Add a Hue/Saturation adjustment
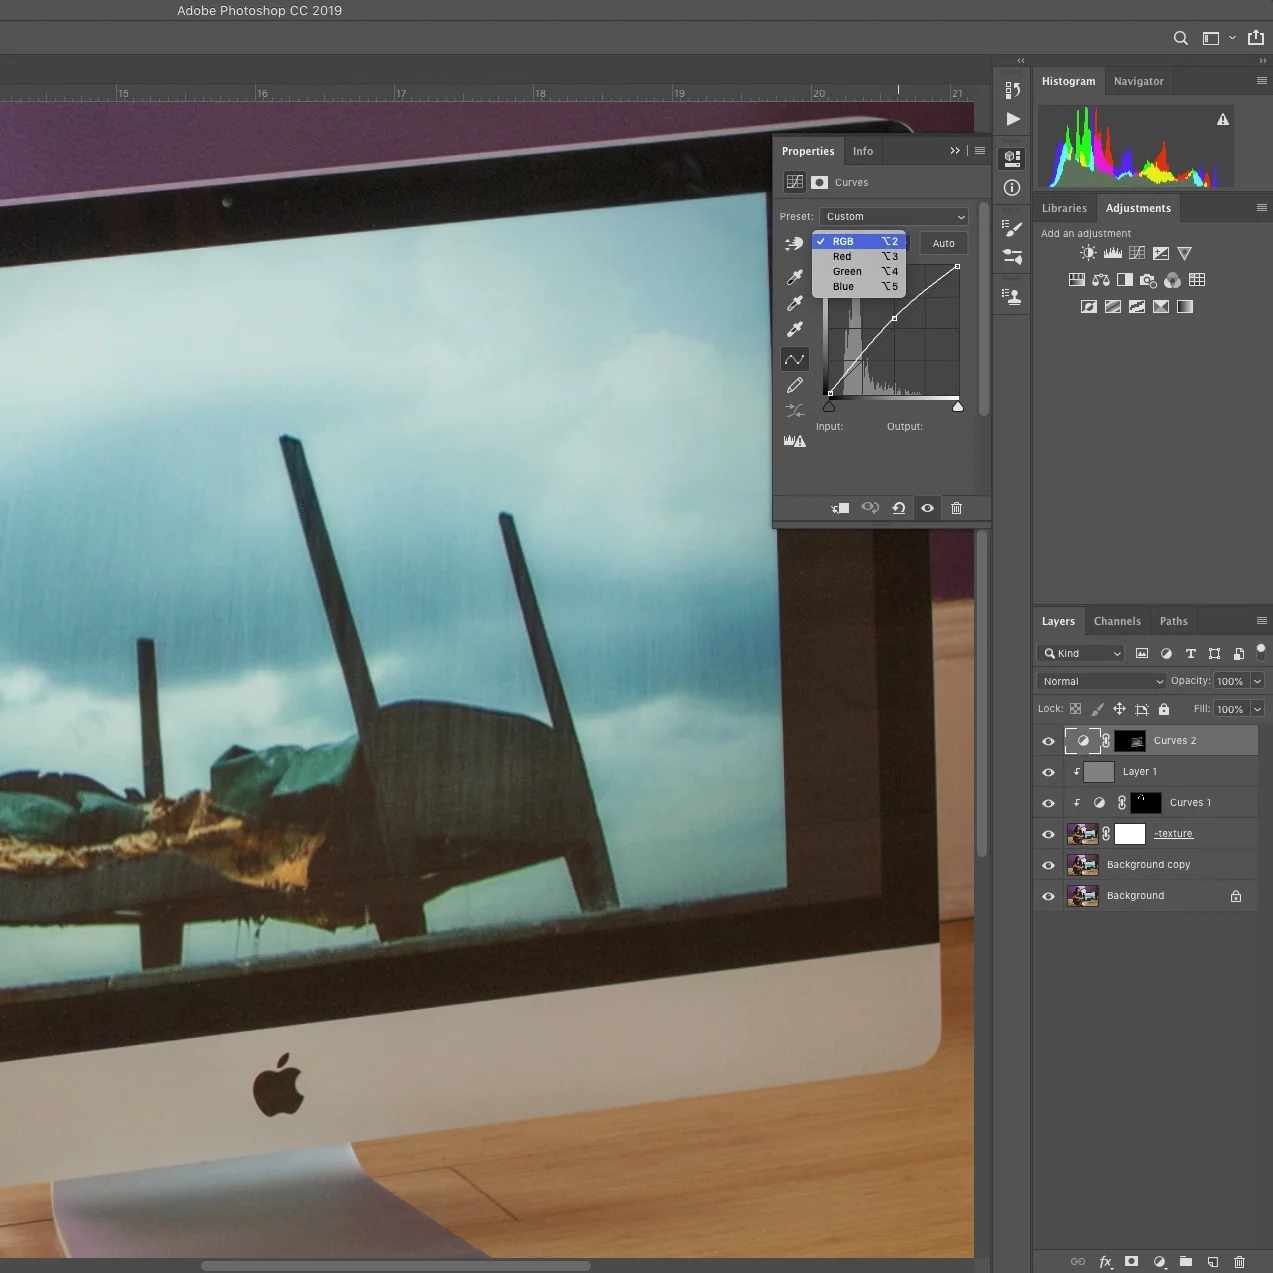The height and width of the screenshot is (1273, 1273). click(x=1077, y=280)
